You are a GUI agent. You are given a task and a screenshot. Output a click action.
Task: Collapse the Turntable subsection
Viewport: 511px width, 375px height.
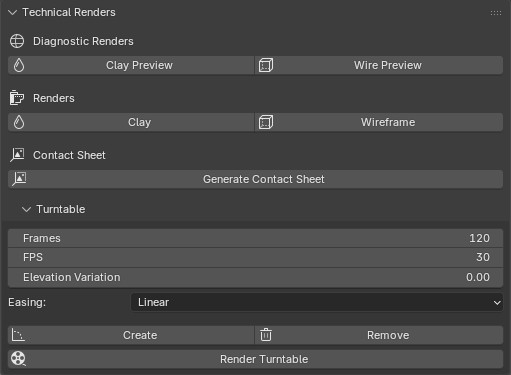26,209
